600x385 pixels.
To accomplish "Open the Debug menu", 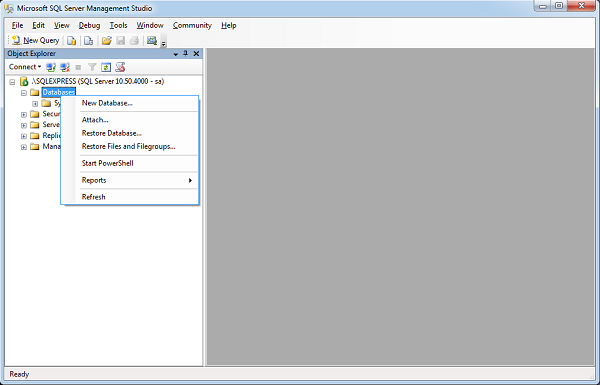I will (x=89, y=26).
